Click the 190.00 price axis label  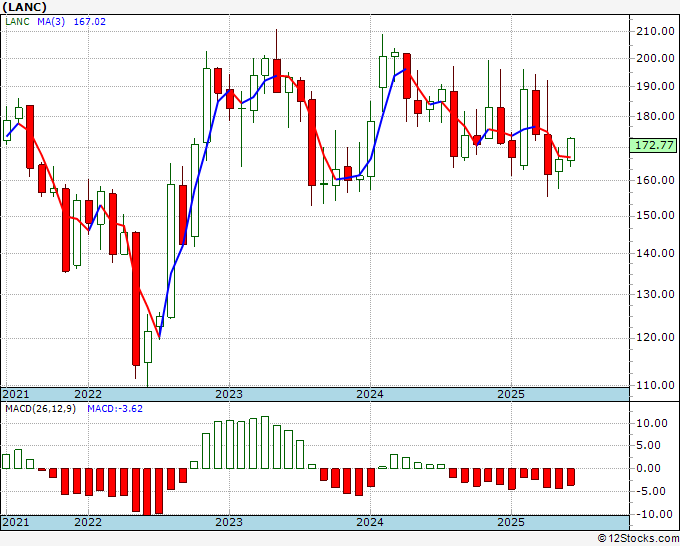coord(655,86)
